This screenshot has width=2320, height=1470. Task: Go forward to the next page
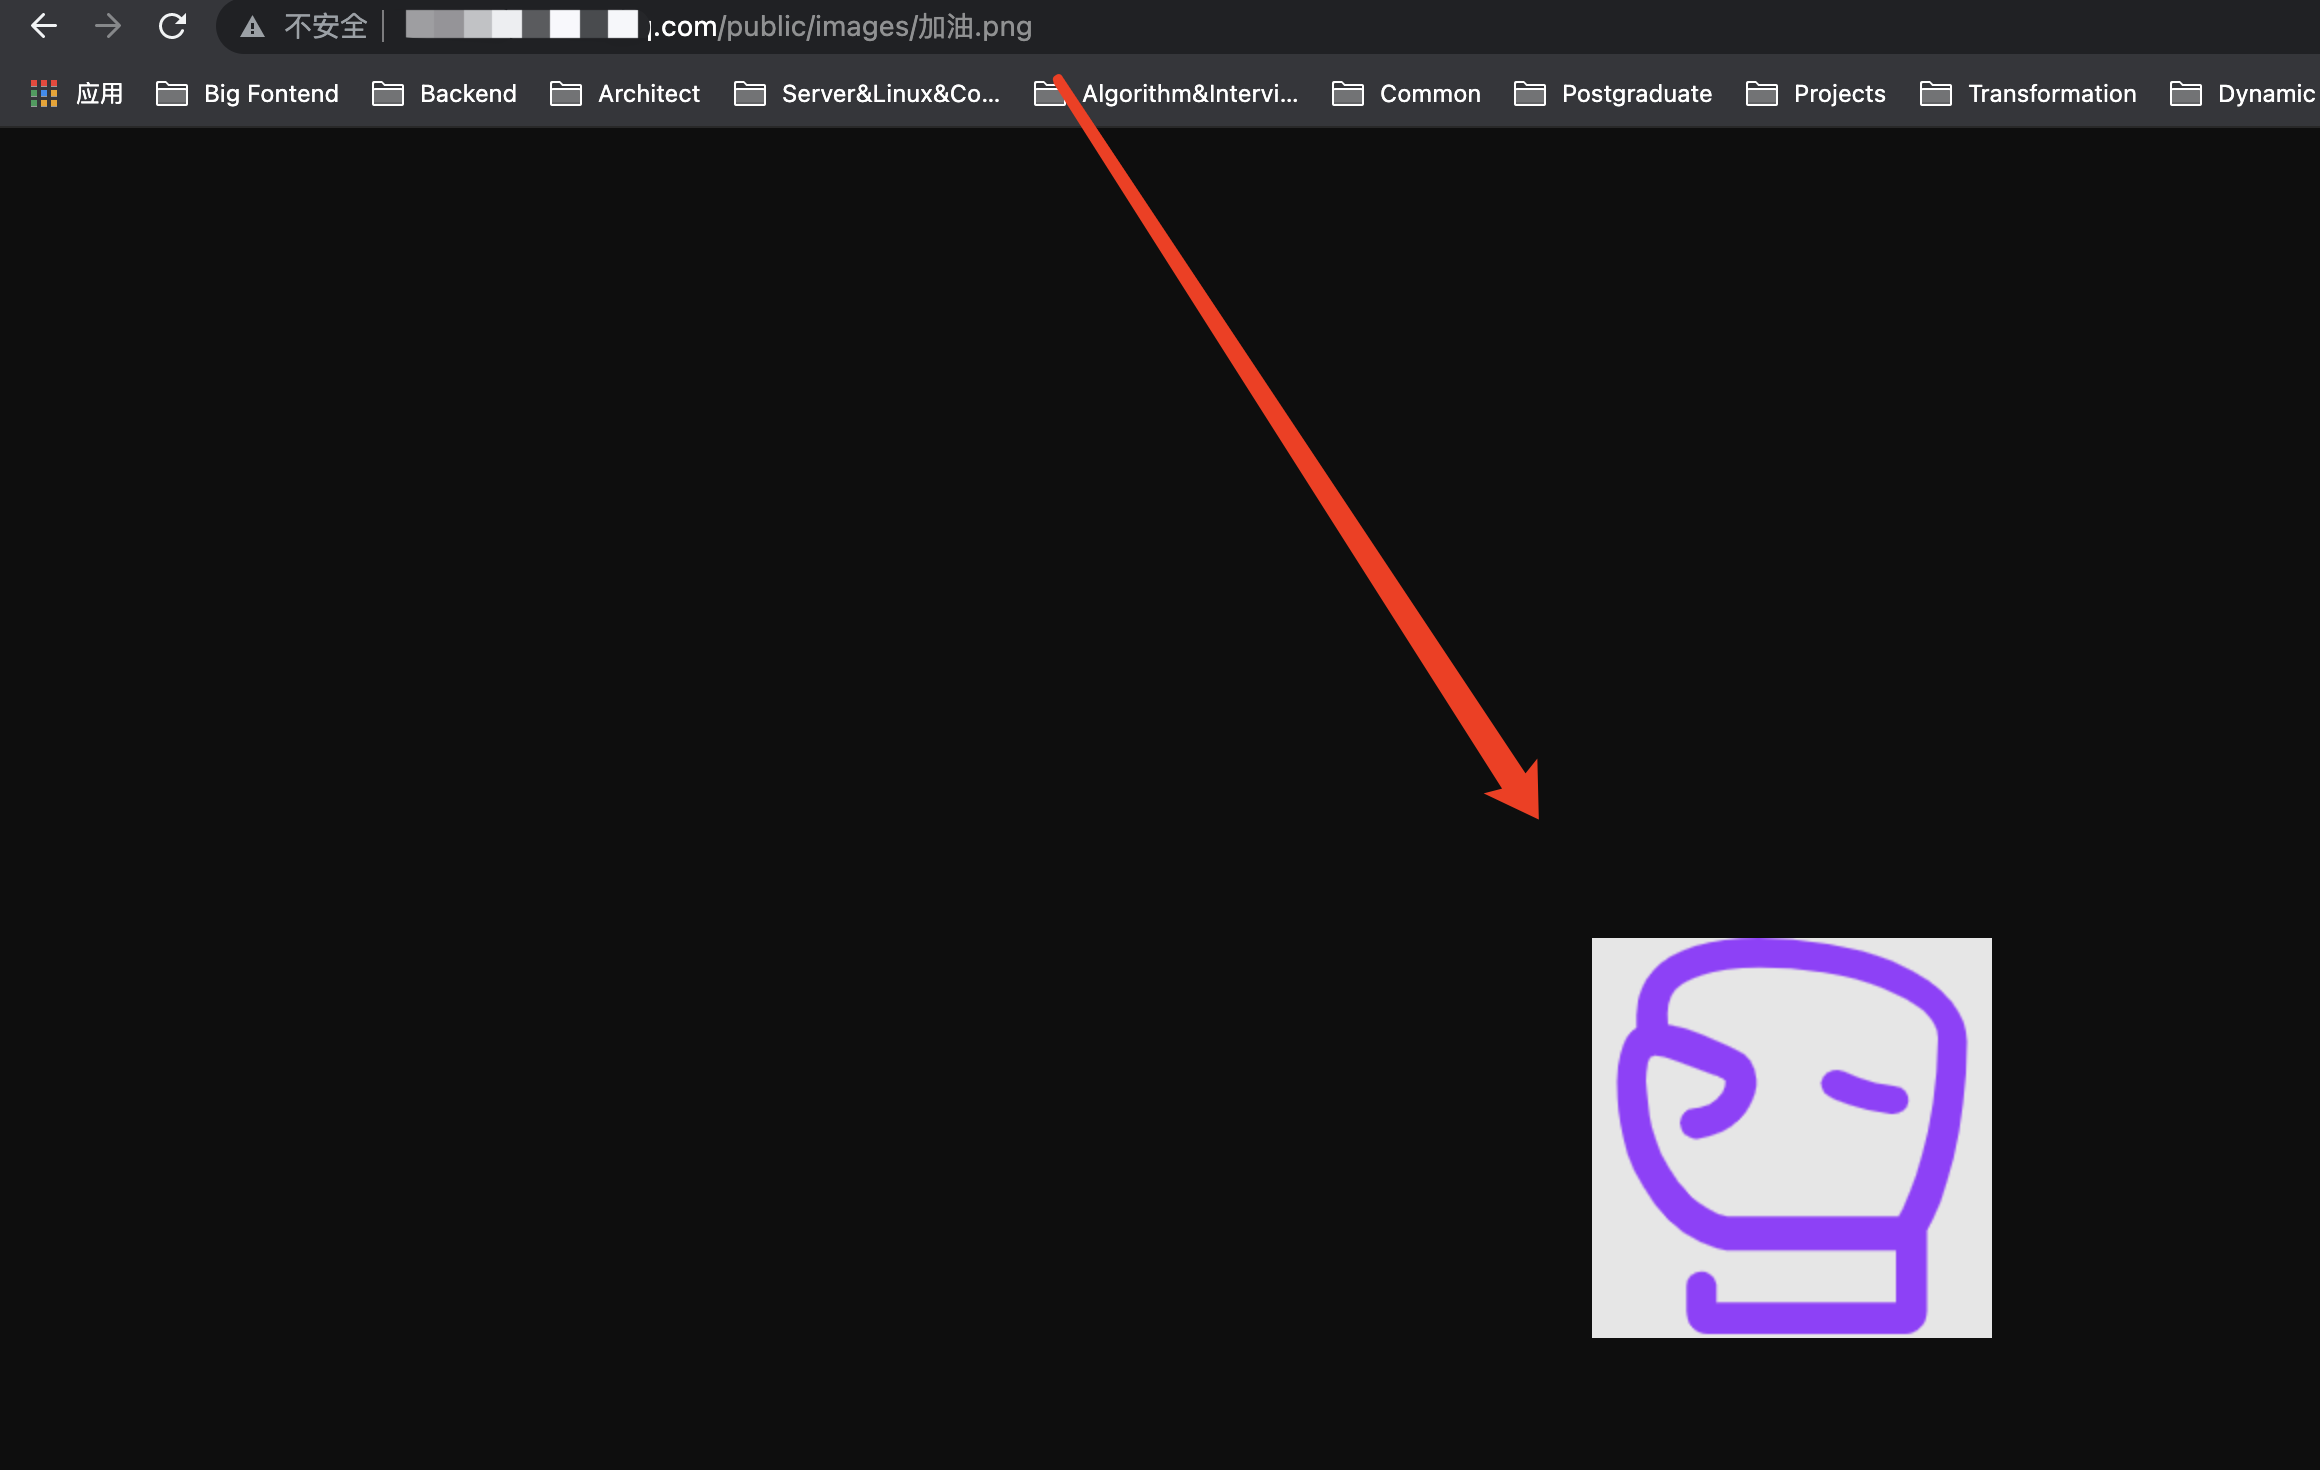pyautogui.click(x=108, y=26)
